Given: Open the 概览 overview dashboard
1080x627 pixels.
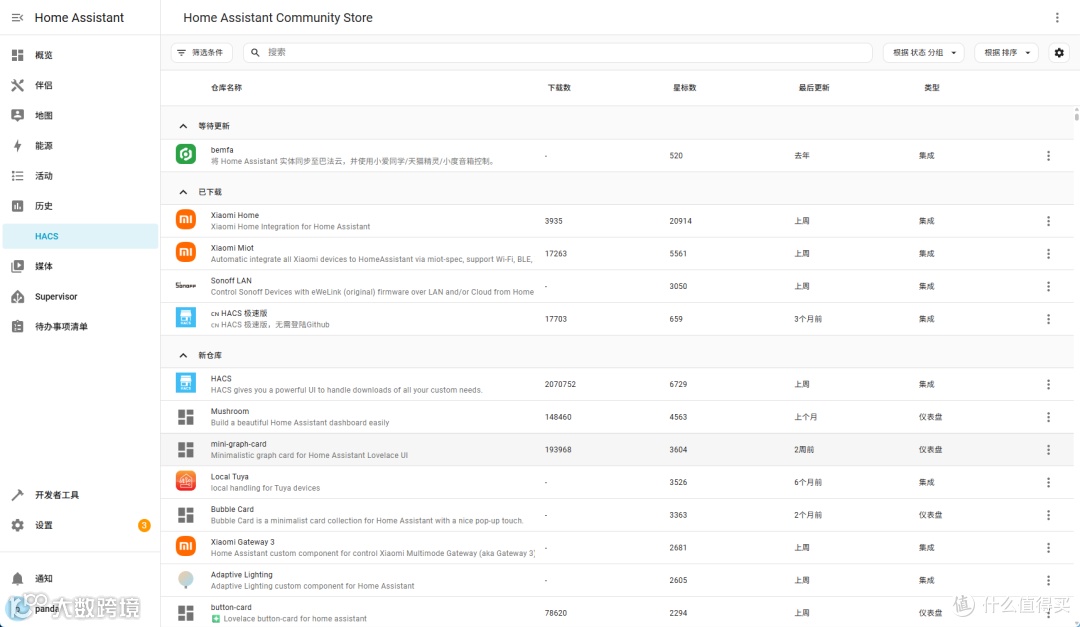Looking at the screenshot, I should pos(80,55).
